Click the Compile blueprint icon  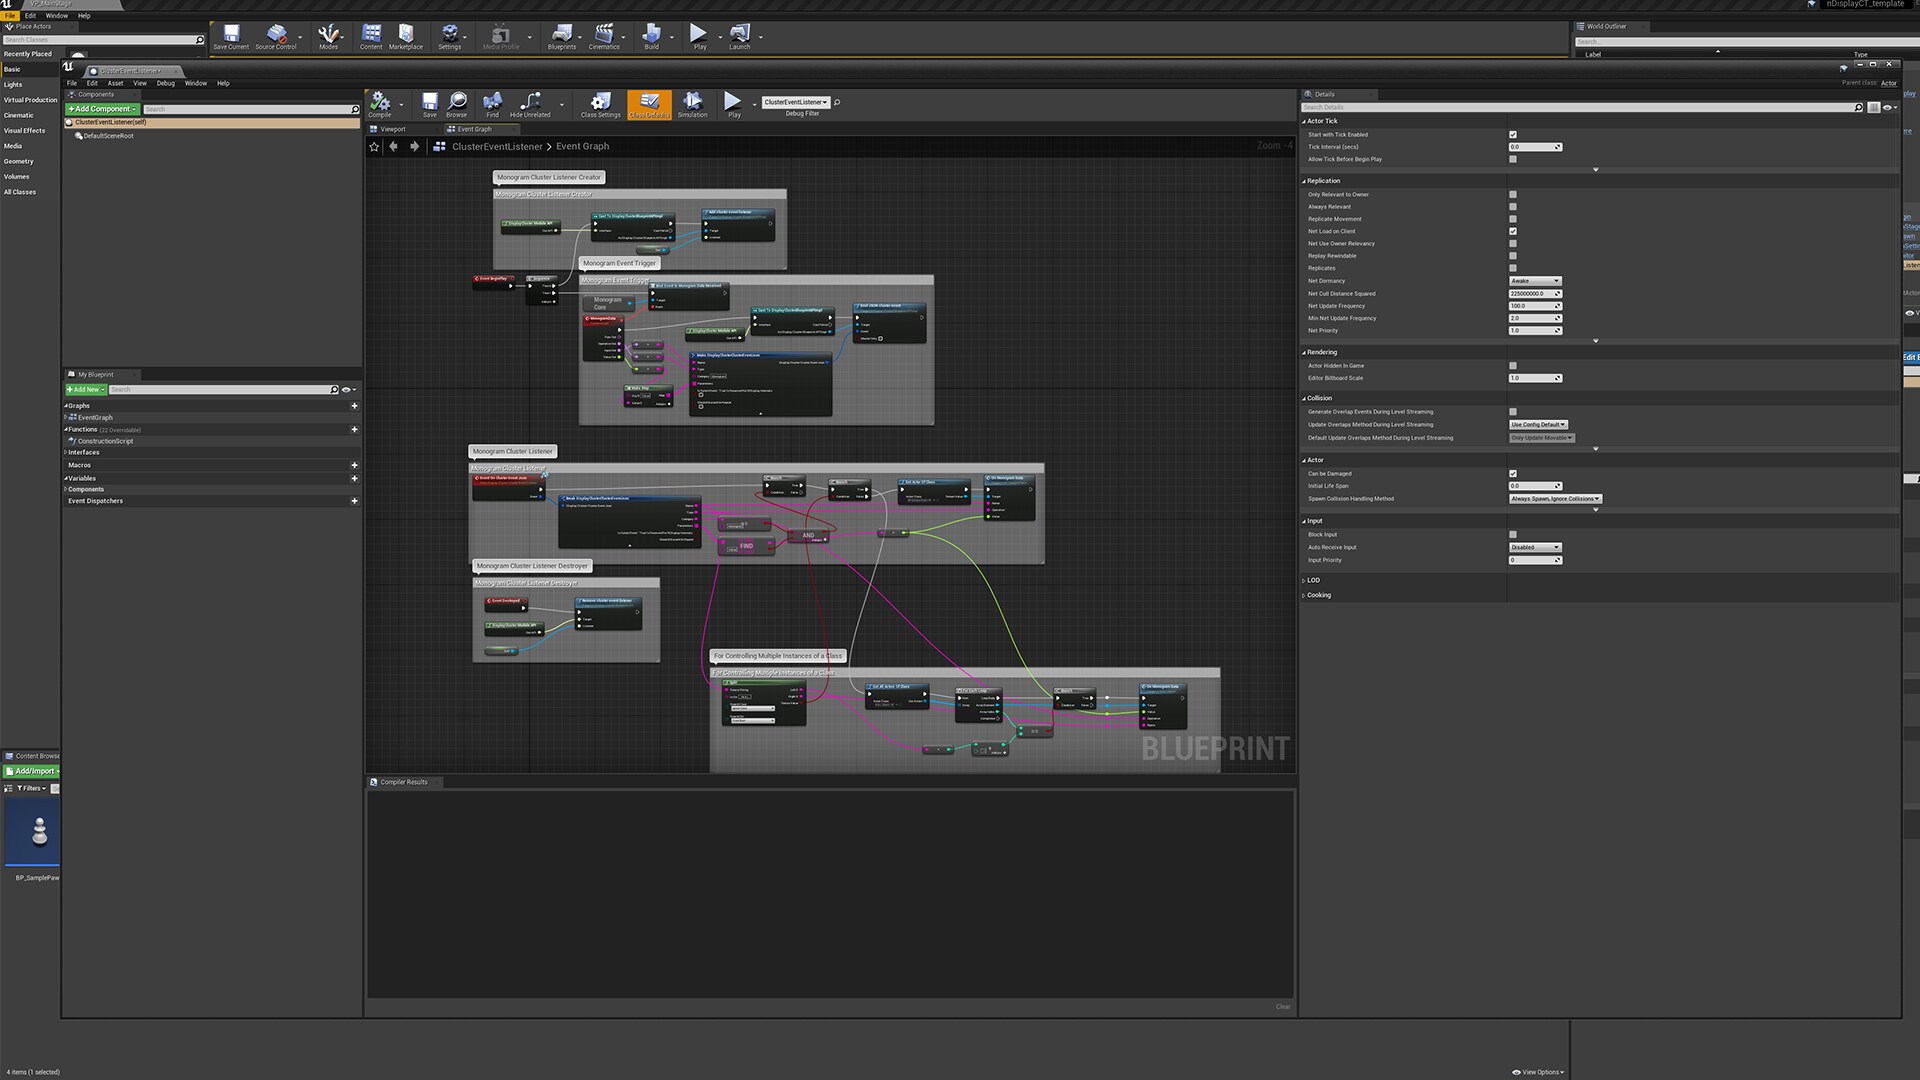[380, 102]
